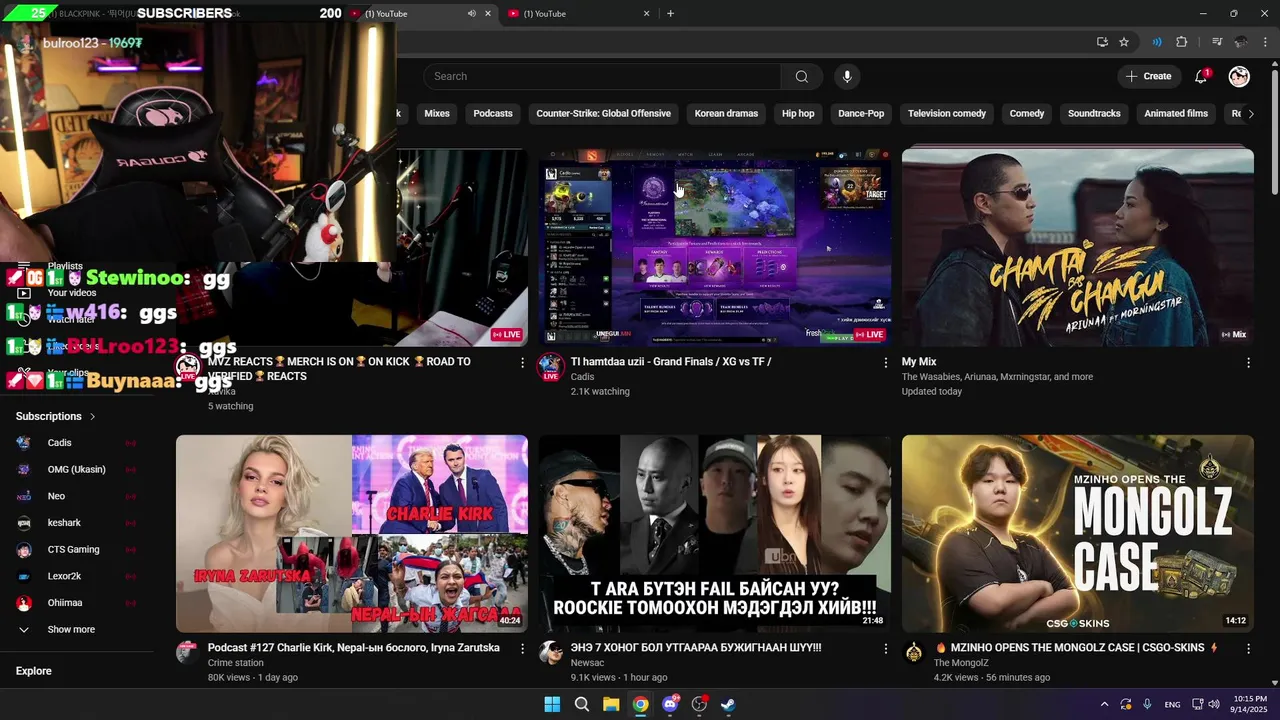Open Chrome extensions puzzle icon

[1181, 42]
